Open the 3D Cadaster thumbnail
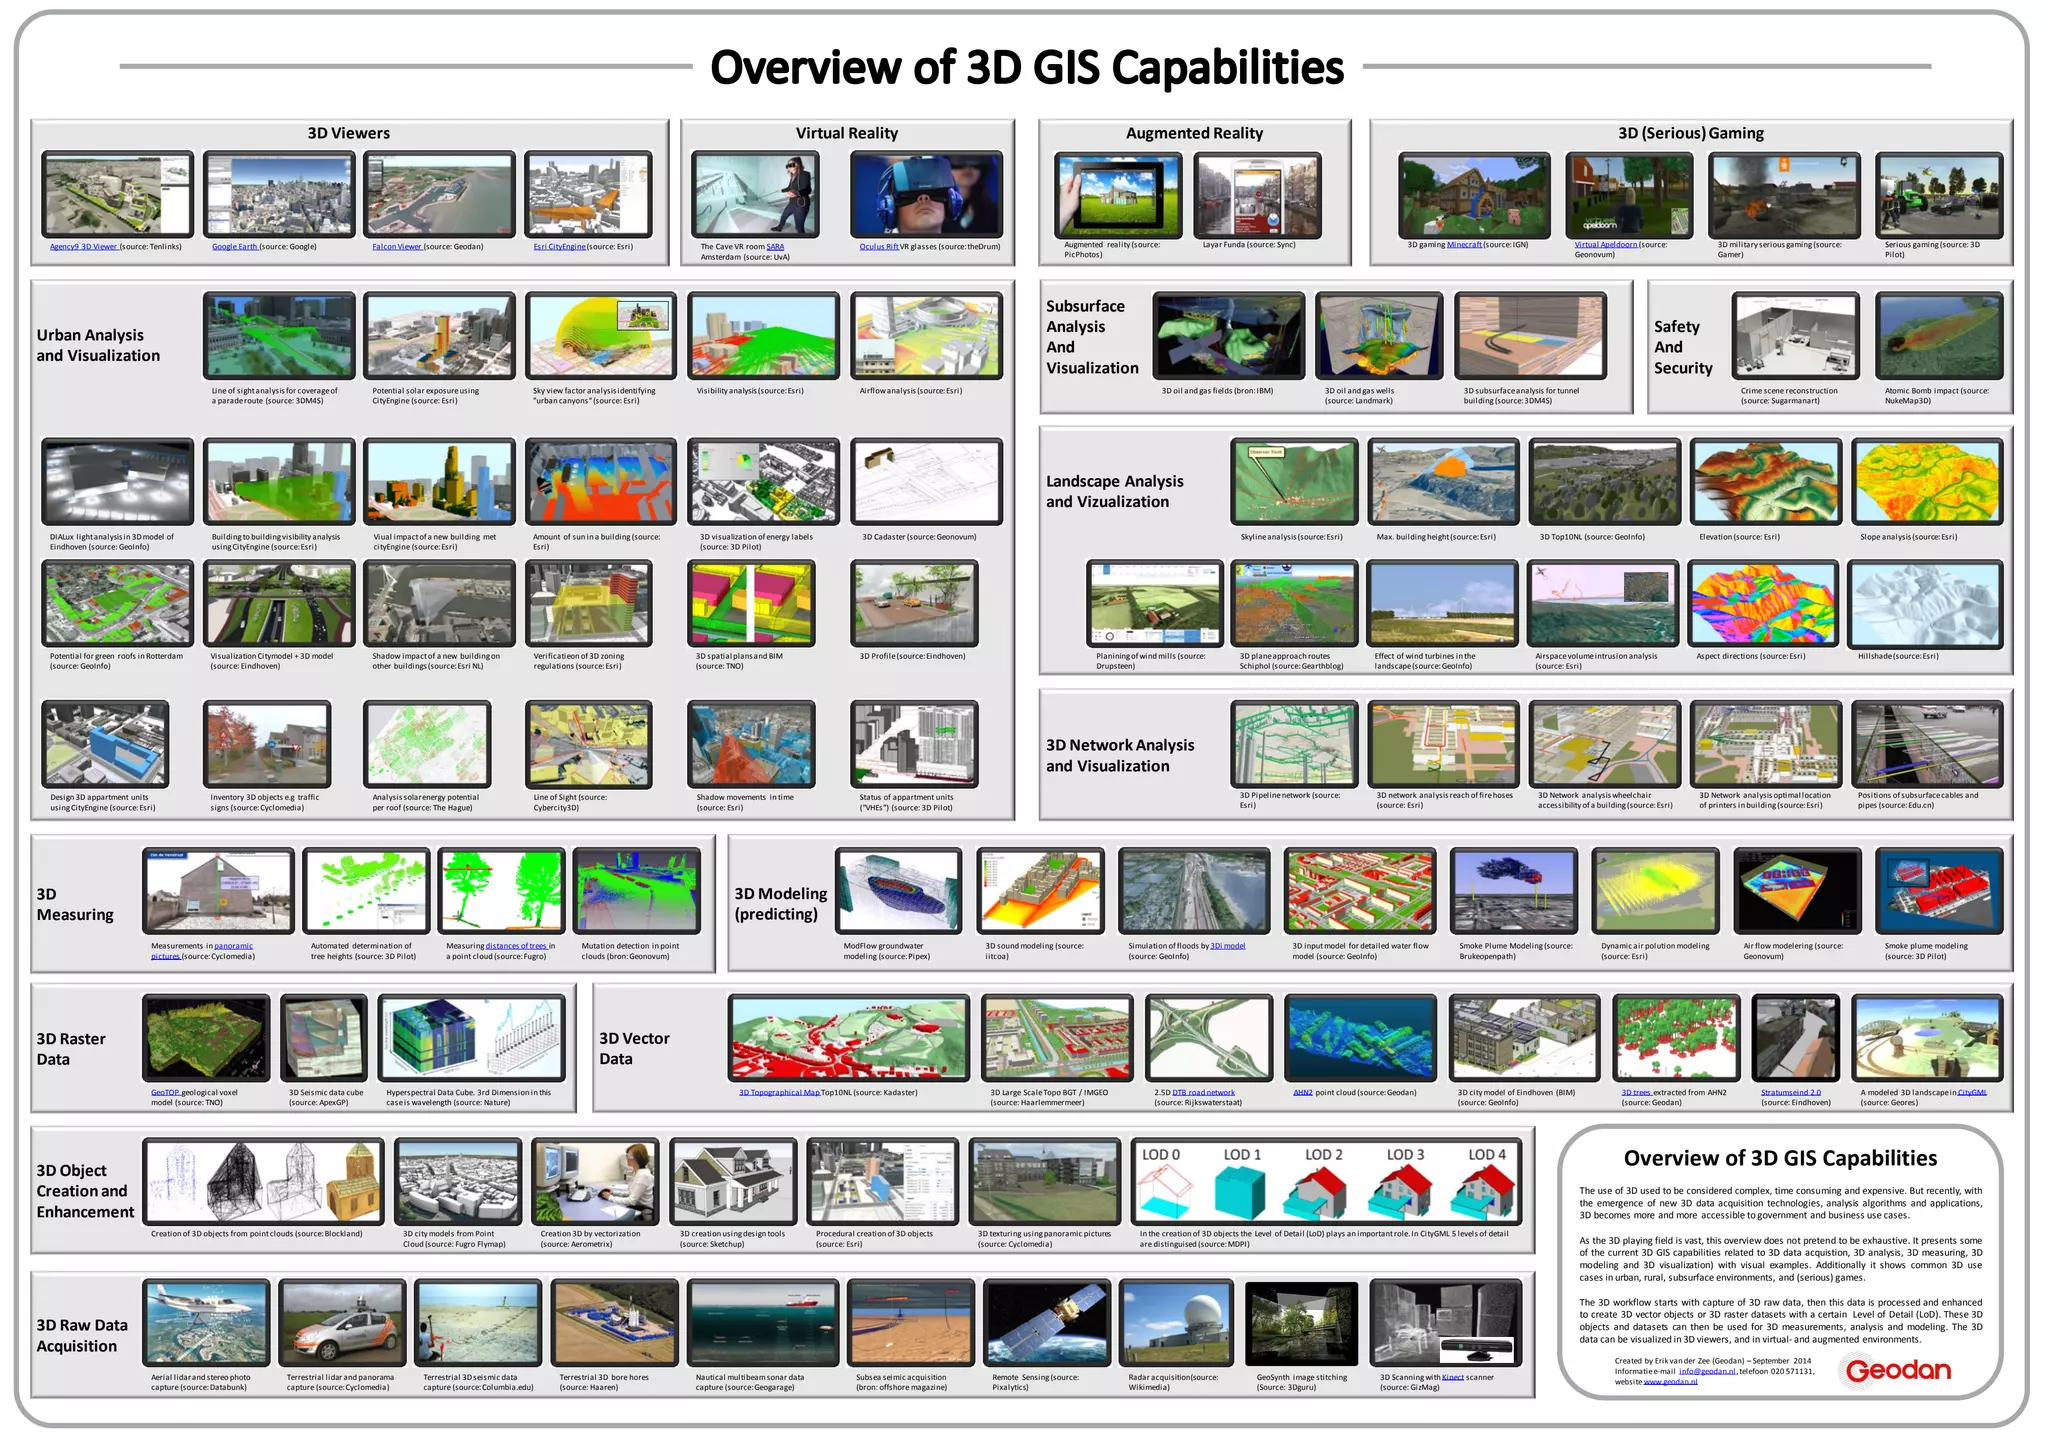Screen dimensions: 2048x1446 926,482
